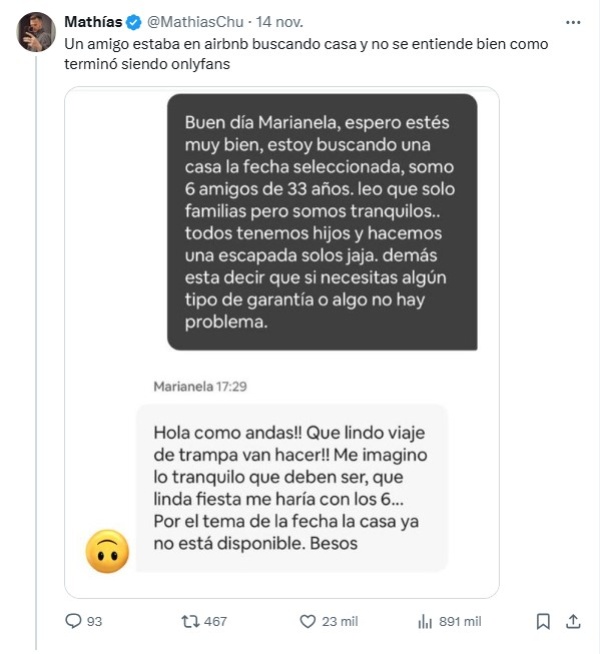
Task: Open the @MathiasChu handle link
Action: [195, 22]
